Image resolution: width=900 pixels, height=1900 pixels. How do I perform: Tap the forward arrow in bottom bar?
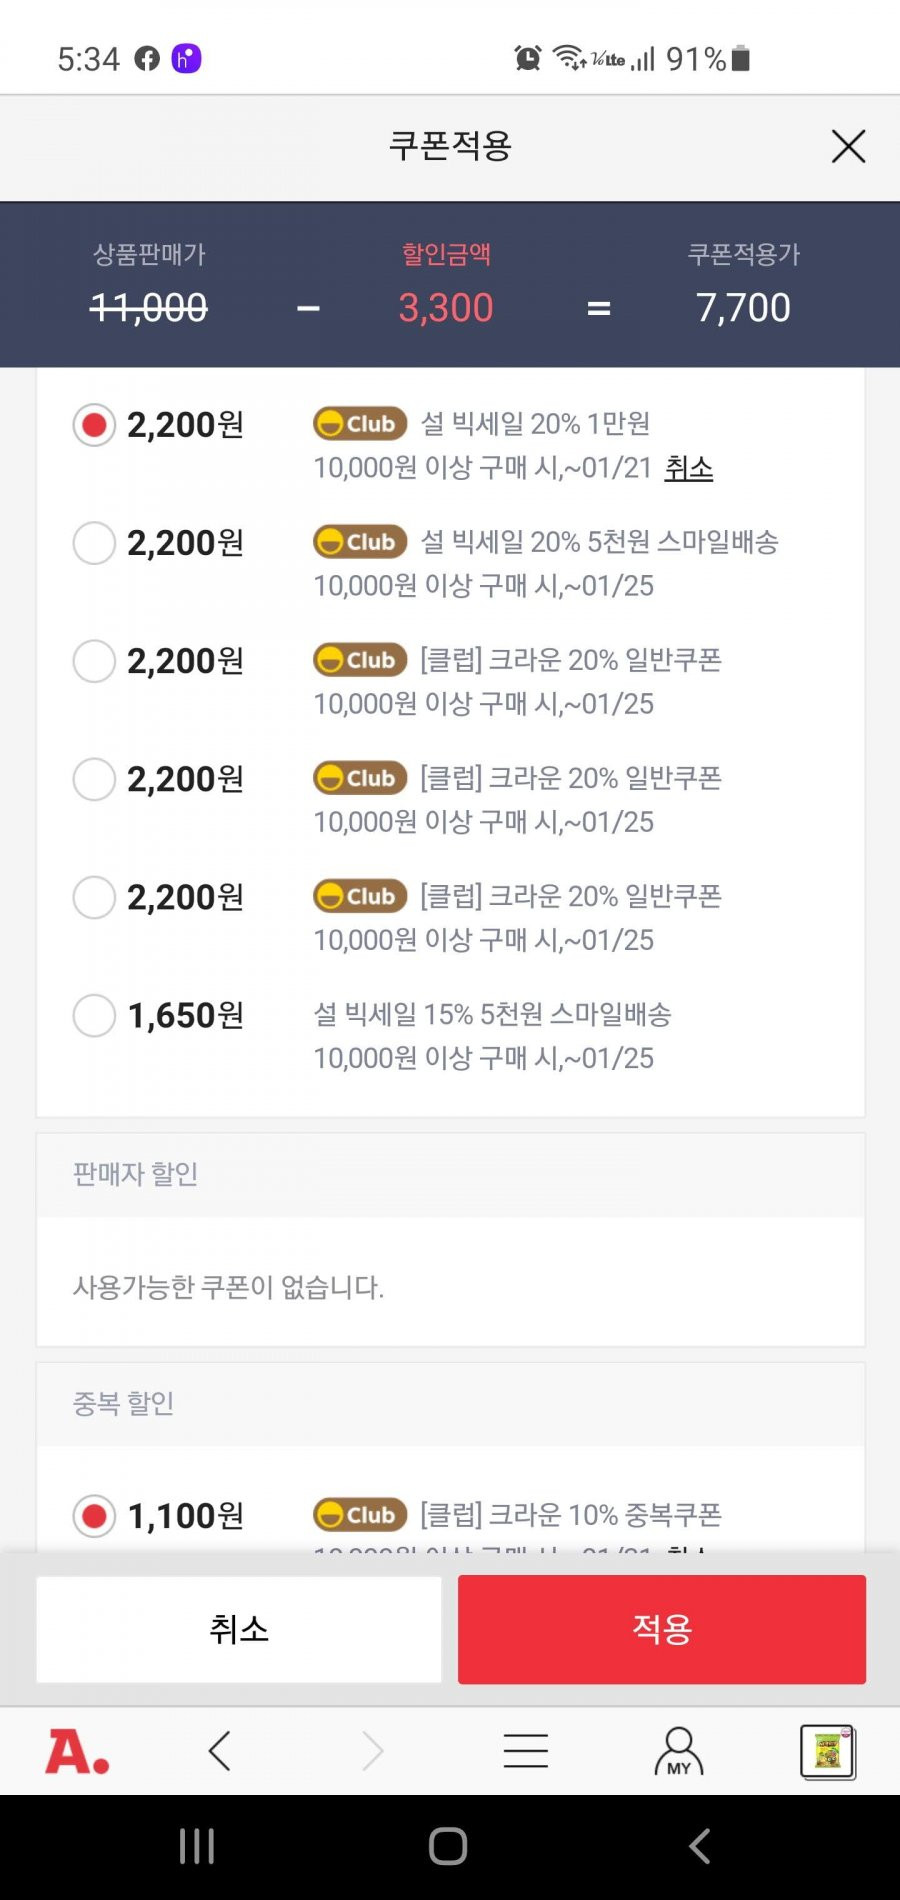(x=372, y=1751)
